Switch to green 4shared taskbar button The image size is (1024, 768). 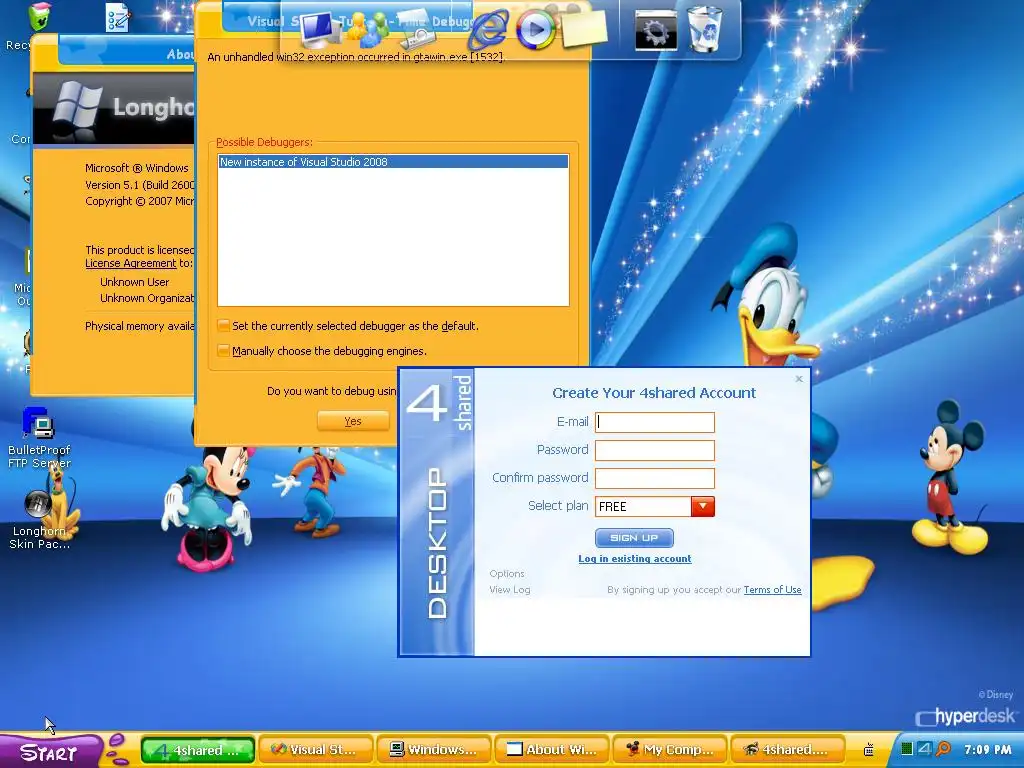click(198, 750)
